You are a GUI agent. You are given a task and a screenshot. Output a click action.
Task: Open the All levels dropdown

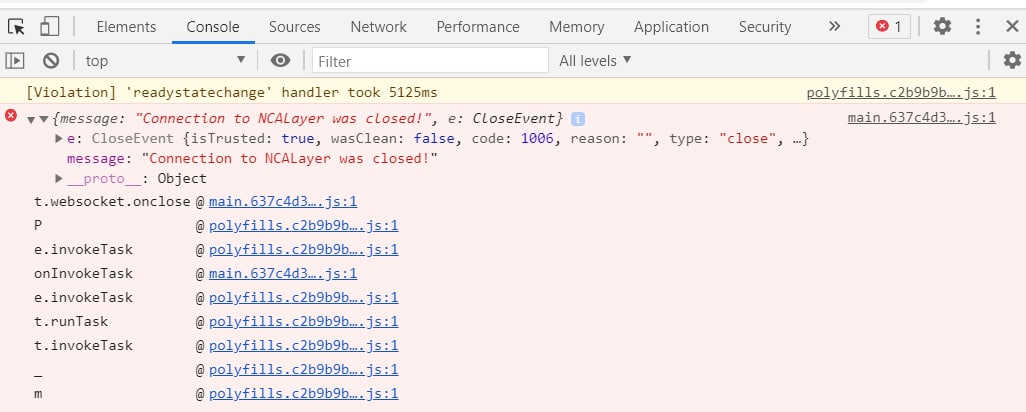point(595,61)
